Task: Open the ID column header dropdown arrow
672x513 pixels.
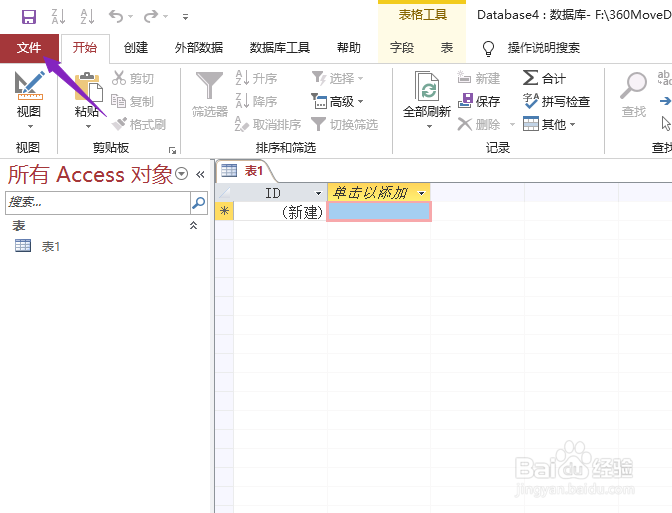Action: pyautogui.click(x=318, y=193)
